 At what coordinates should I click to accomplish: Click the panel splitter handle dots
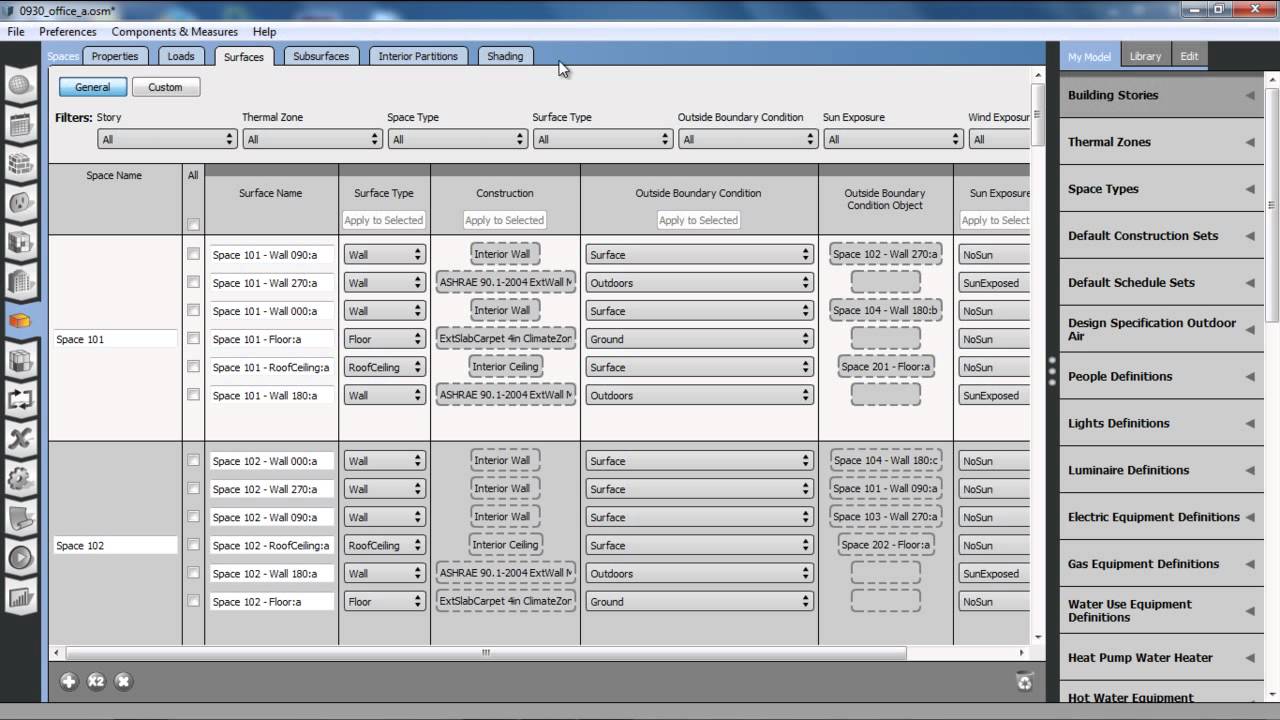tap(1052, 370)
